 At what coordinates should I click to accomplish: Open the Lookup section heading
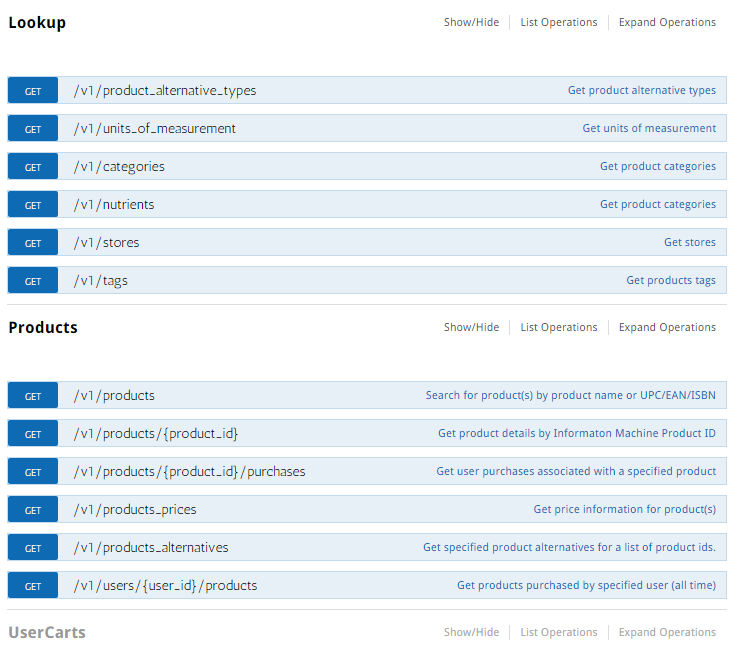37,23
